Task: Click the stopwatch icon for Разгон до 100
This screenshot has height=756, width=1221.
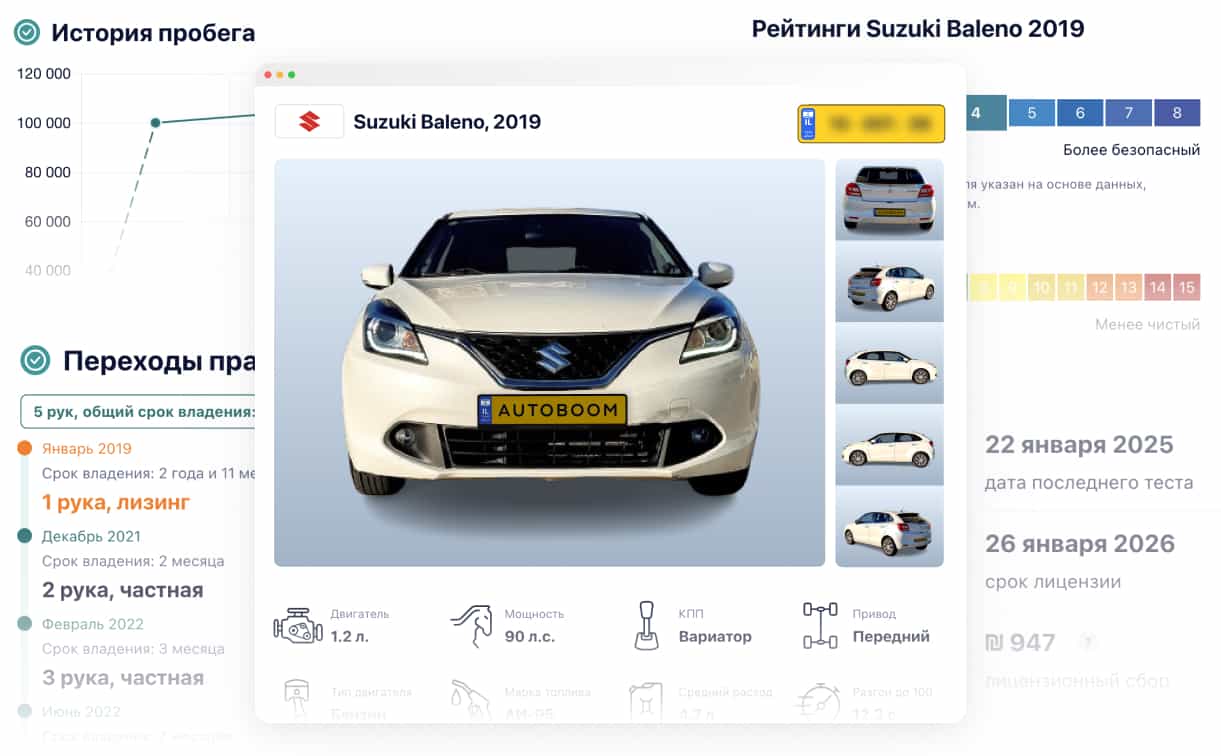Action: click(820, 701)
